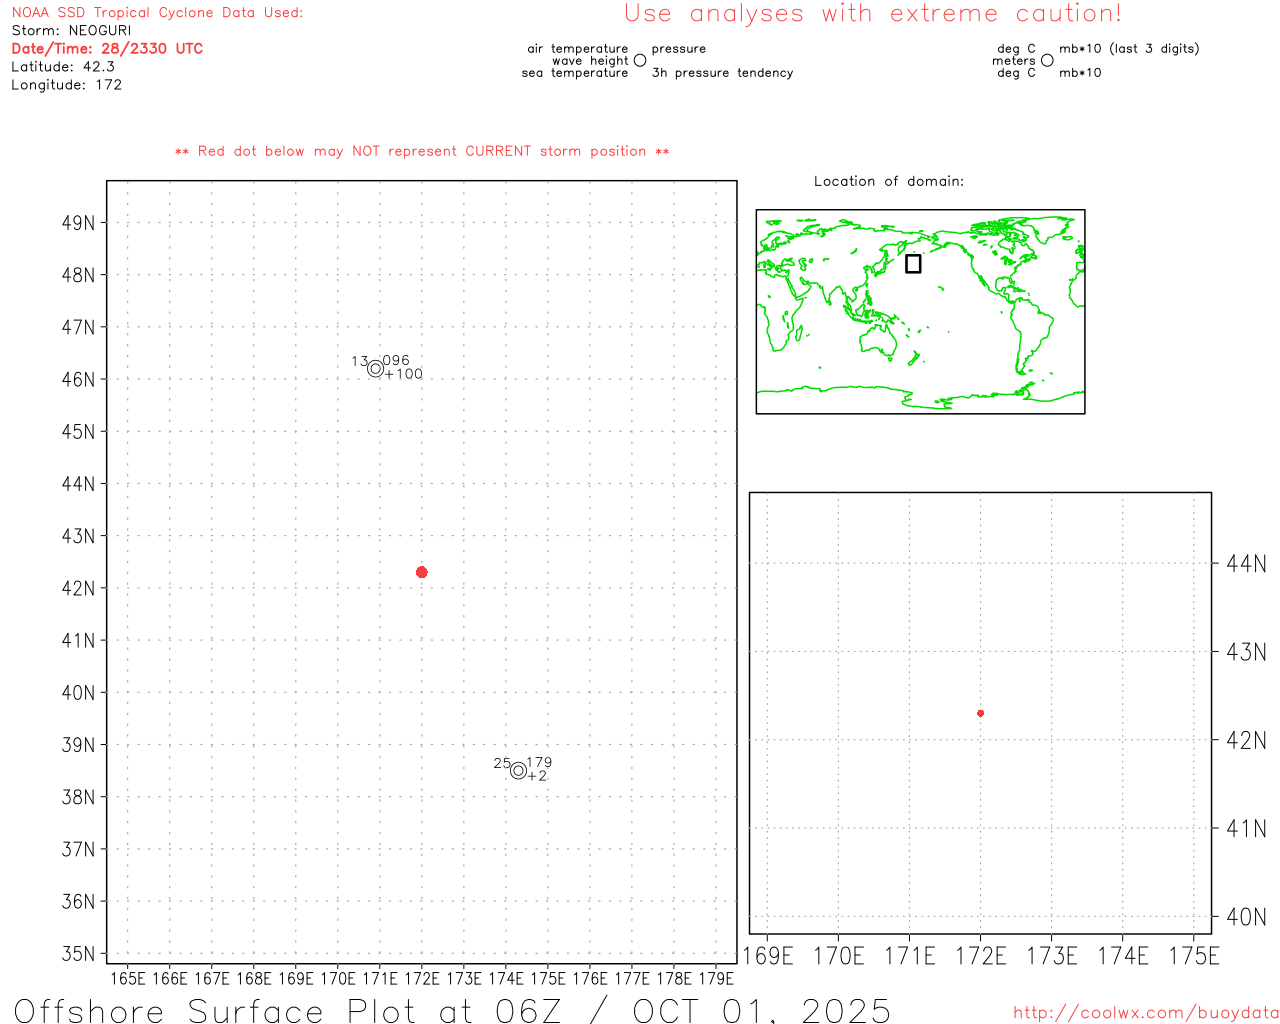Click the legend circle beside 'meters'
This screenshot has width=1280, height=1024.
point(1047,60)
